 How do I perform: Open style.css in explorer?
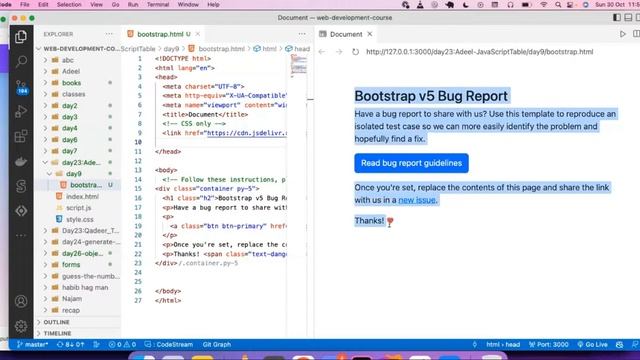point(80,220)
